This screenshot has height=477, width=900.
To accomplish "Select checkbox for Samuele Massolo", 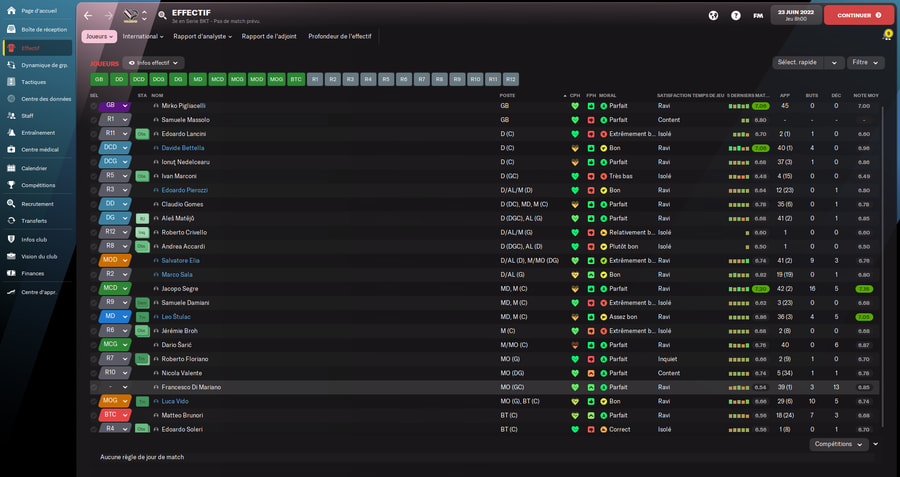I will (x=94, y=120).
